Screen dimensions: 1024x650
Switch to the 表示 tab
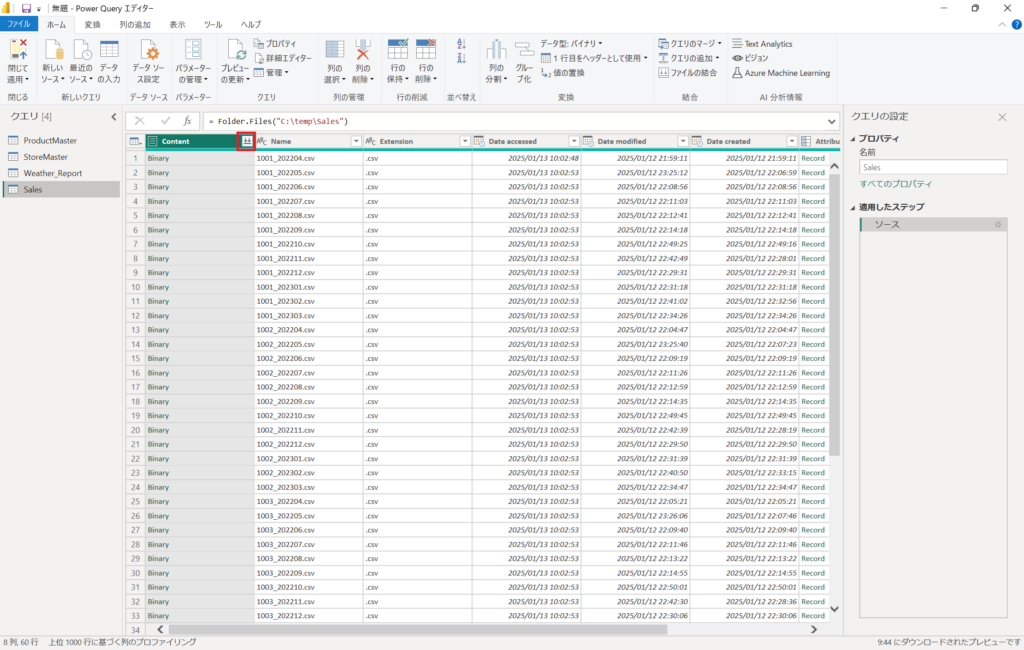(178, 24)
